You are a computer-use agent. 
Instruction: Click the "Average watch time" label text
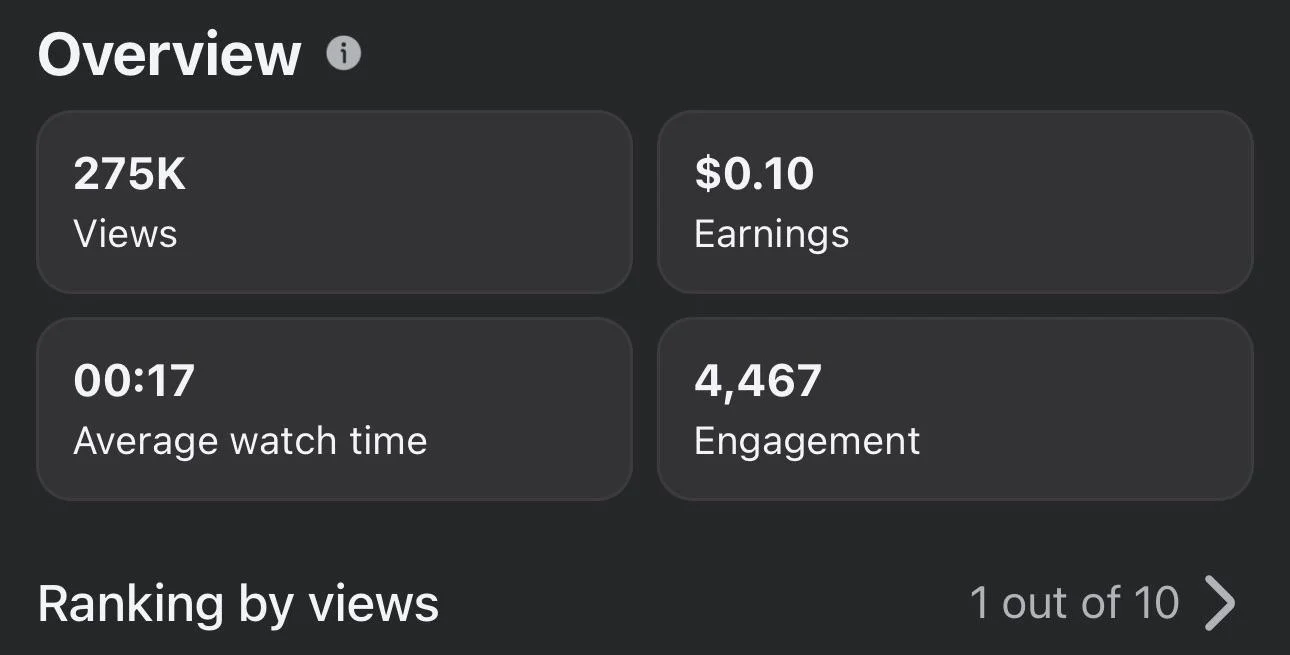coord(250,441)
